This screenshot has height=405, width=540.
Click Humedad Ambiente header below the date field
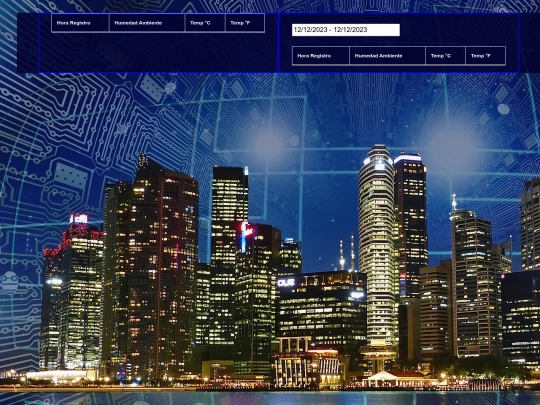click(x=387, y=56)
